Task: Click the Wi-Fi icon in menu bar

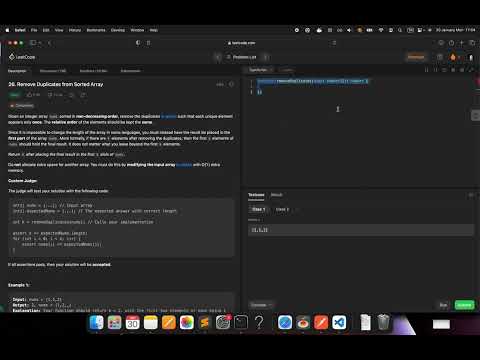Action: pyautogui.click(x=381, y=30)
